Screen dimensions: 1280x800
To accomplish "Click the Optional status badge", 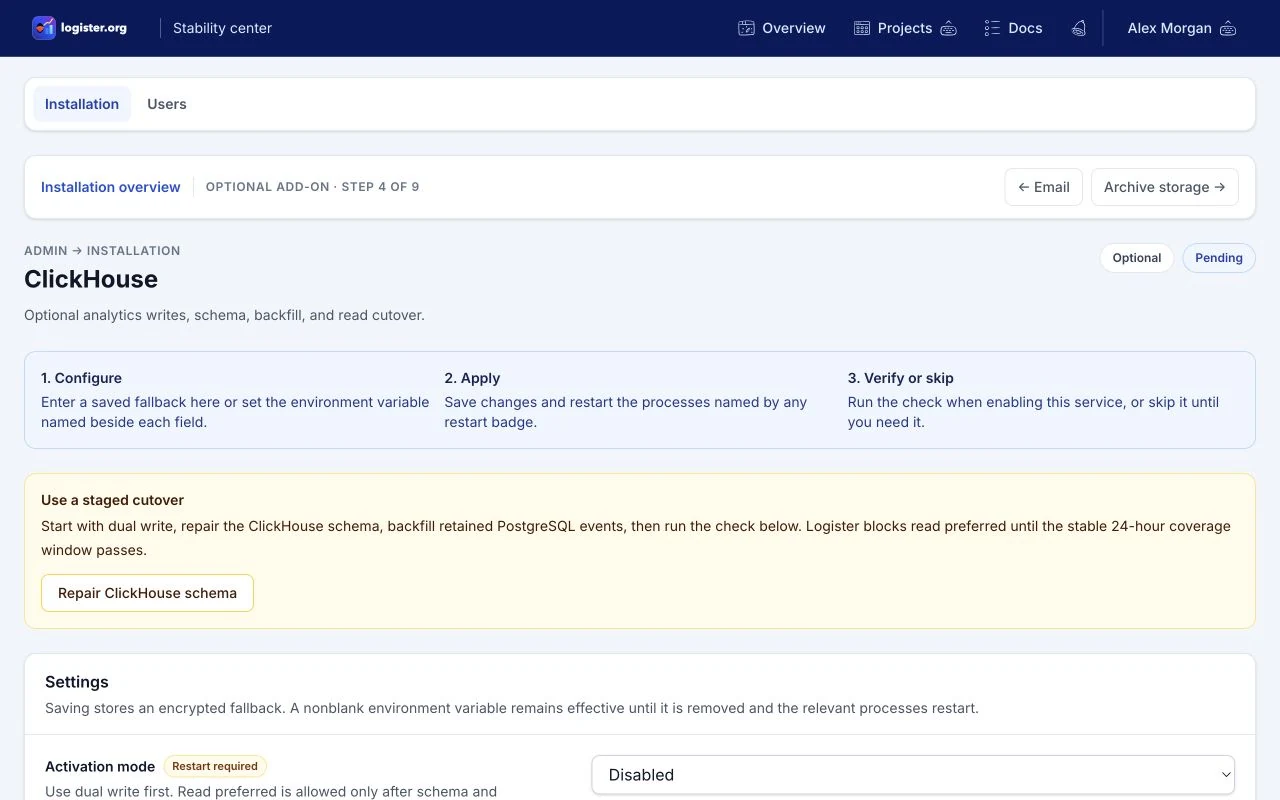I will (1137, 258).
